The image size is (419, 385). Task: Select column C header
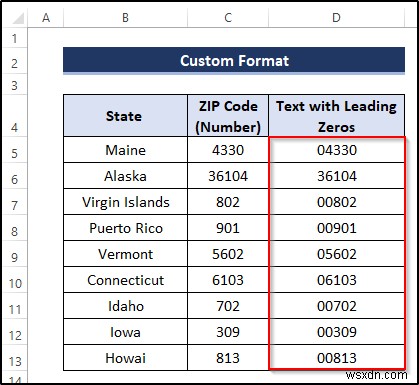(228, 17)
